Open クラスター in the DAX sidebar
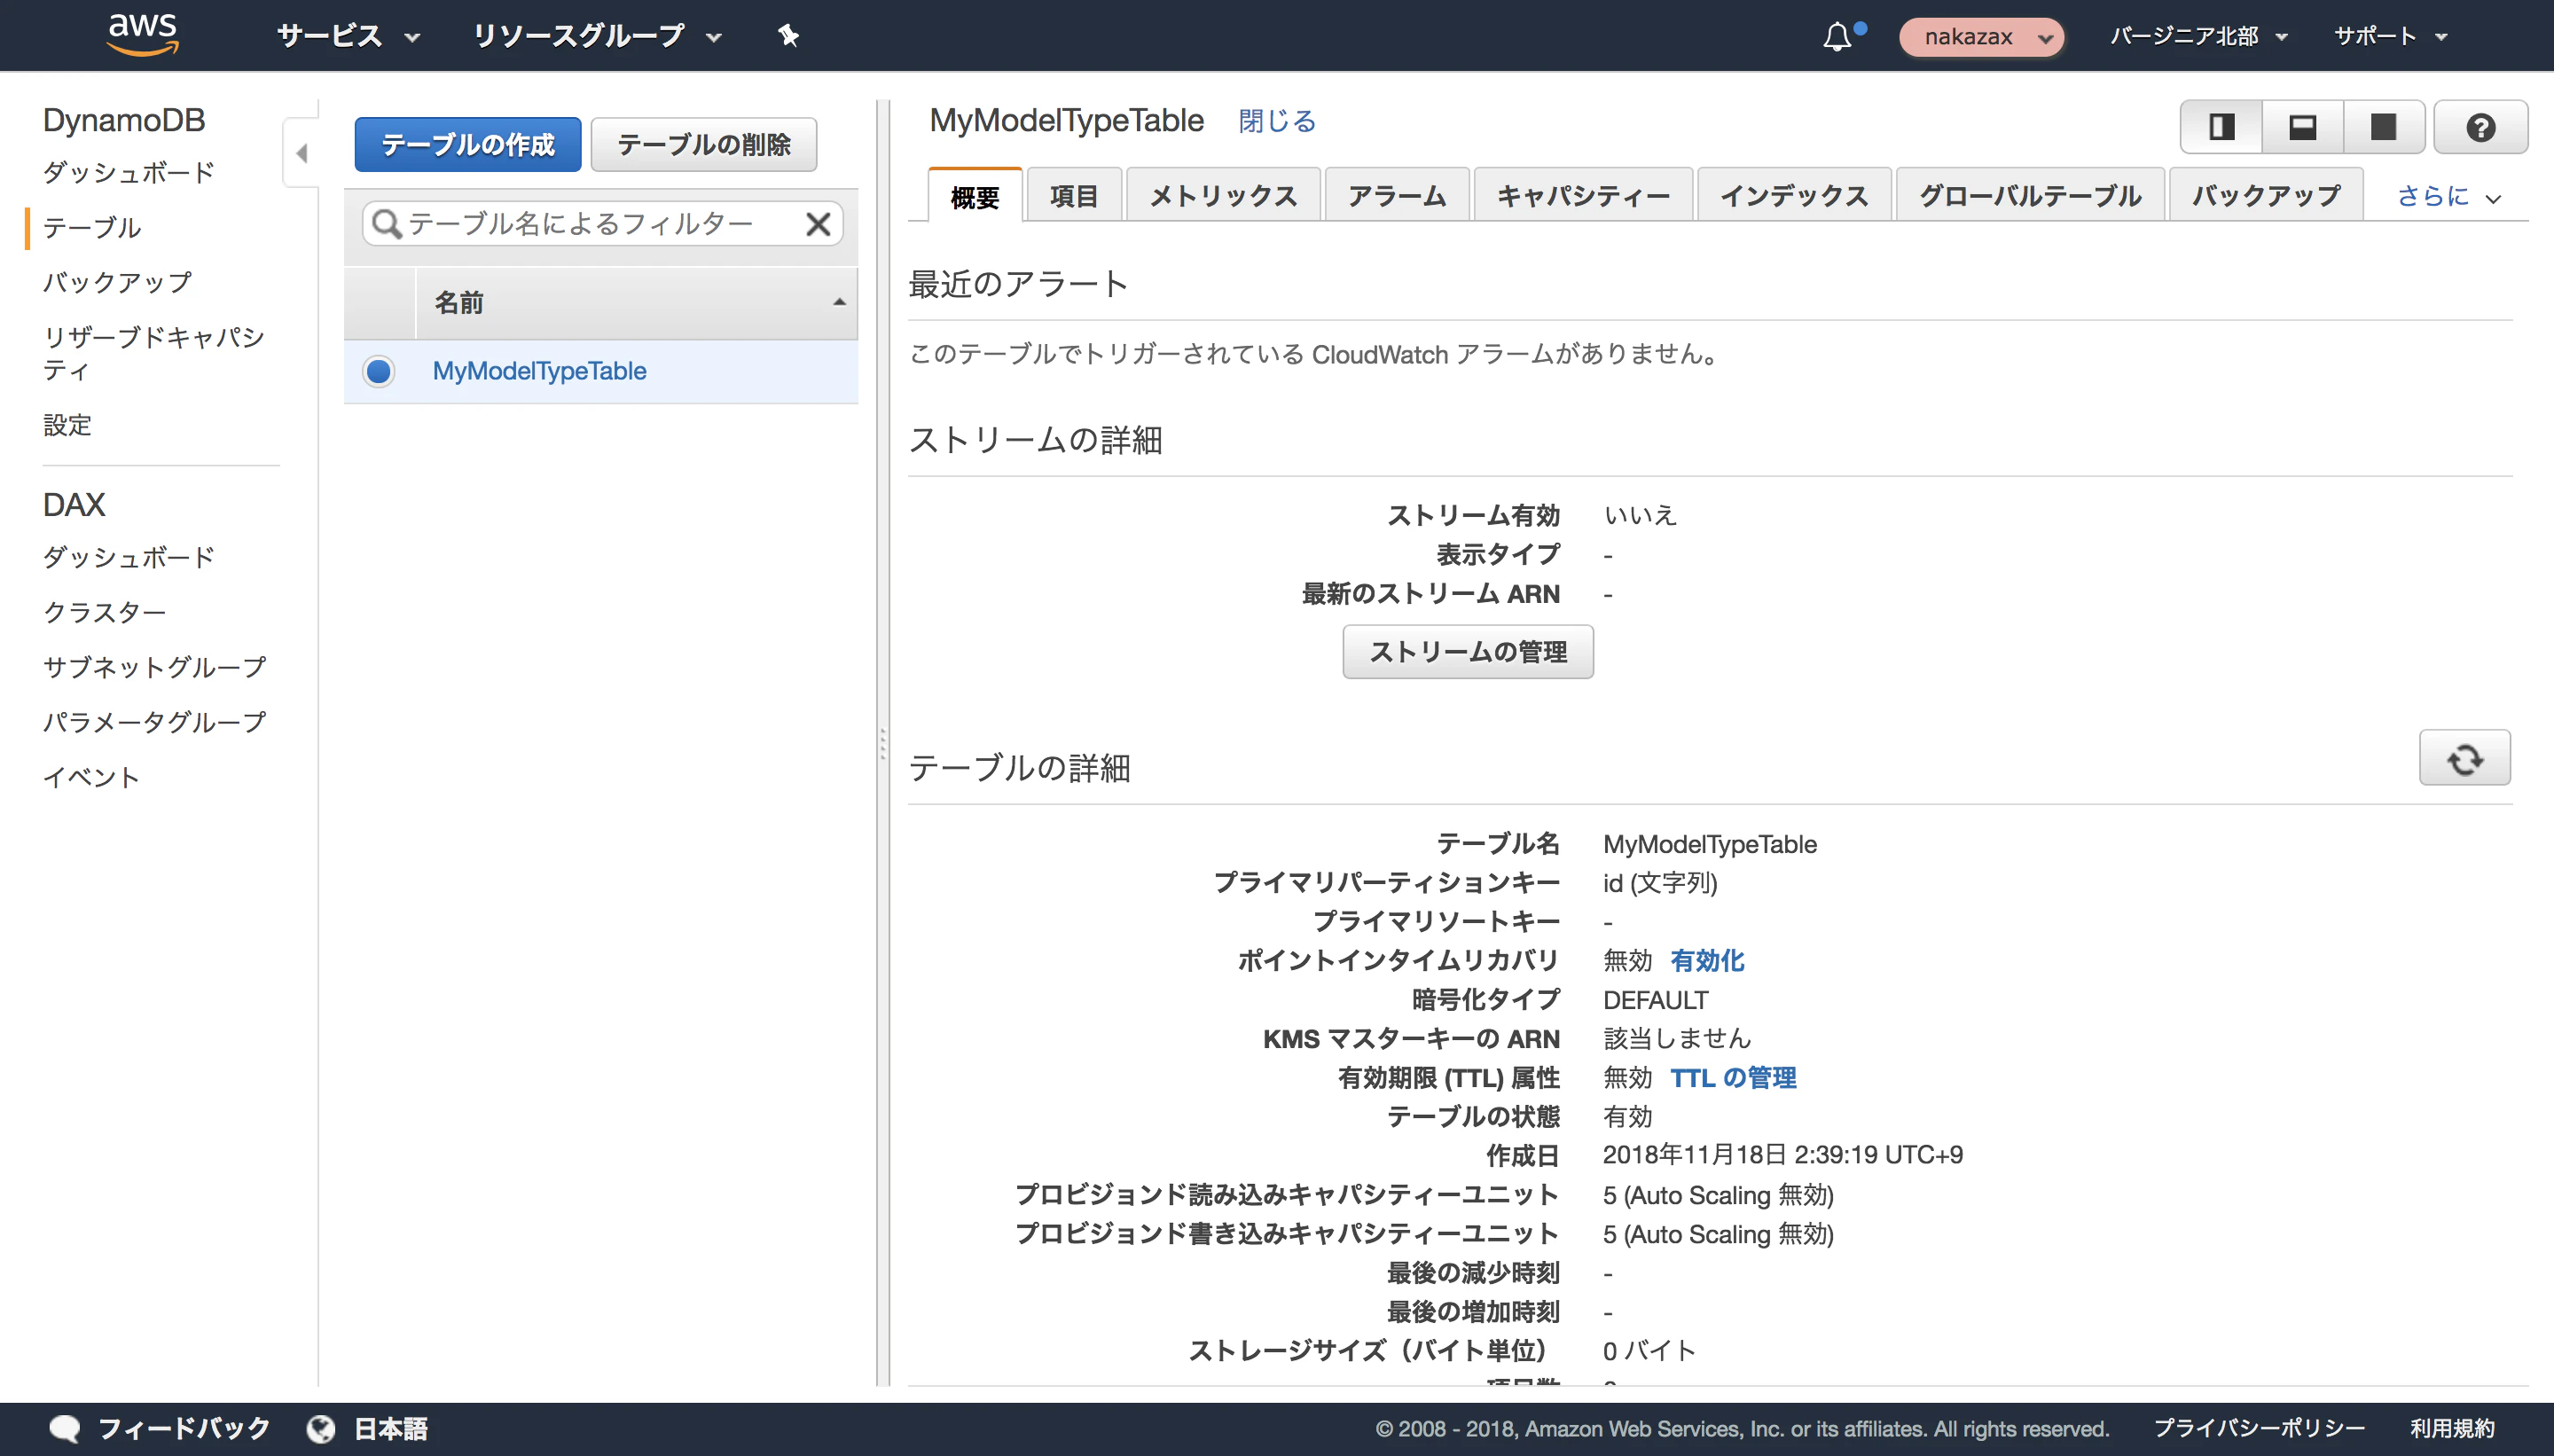Screen dimensions: 2554x1456 [104, 612]
